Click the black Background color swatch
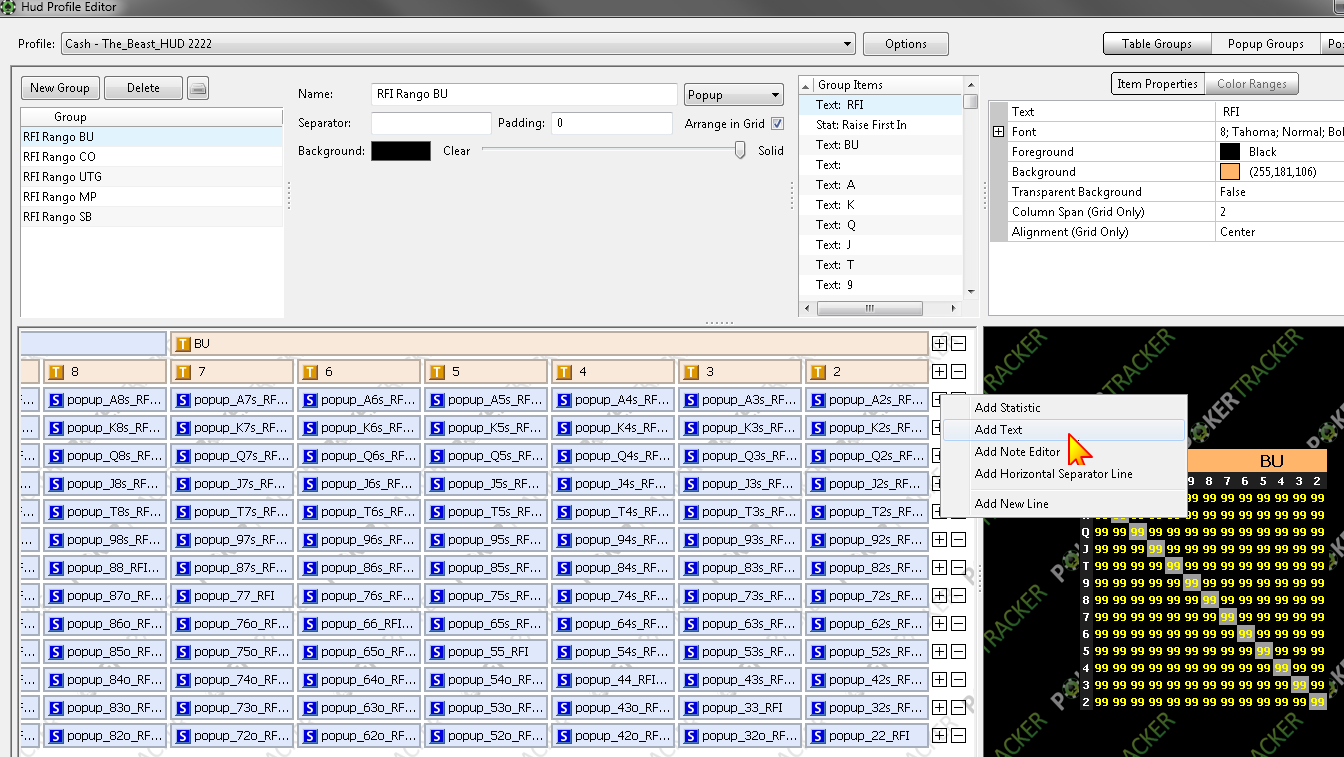Image resolution: width=1344 pixels, height=757 pixels. point(400,151)
